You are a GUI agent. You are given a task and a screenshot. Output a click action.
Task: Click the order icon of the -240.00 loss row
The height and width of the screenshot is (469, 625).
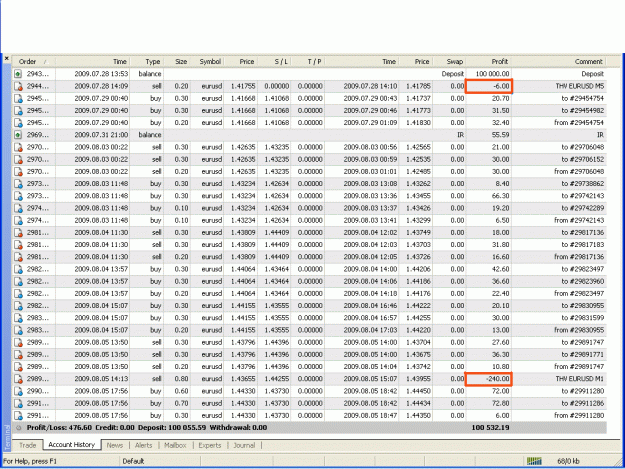[18, 379]
